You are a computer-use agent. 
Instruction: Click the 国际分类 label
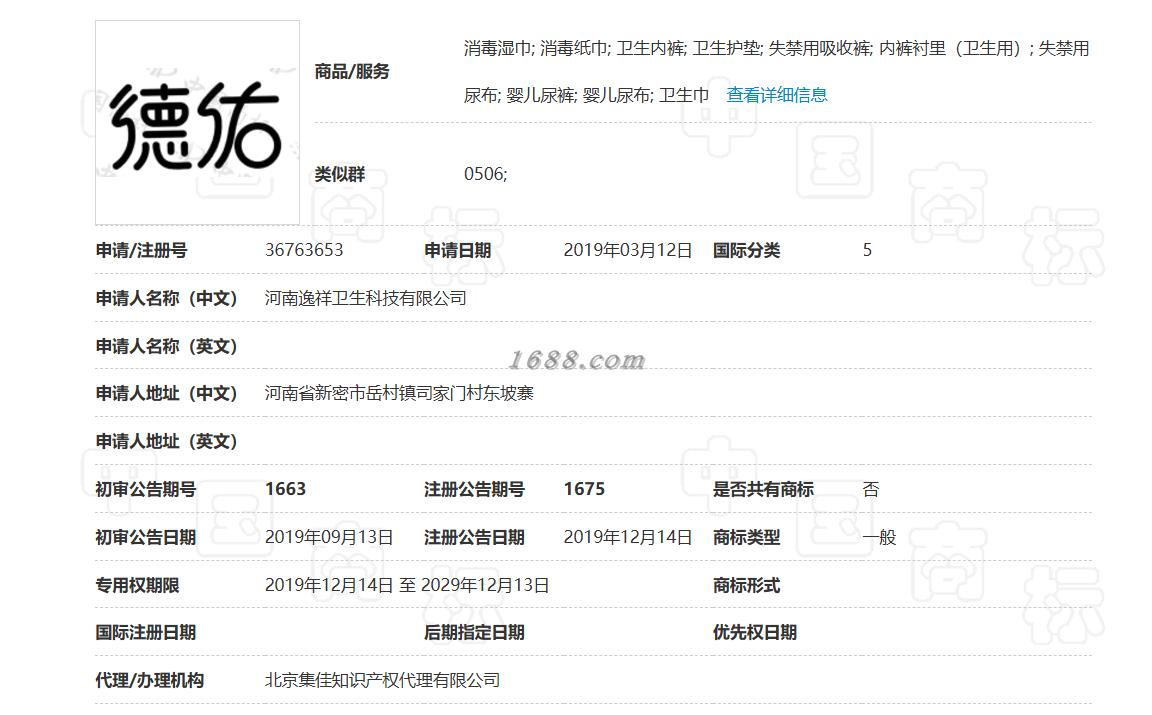pyautogui.click(x=746, y=251)
